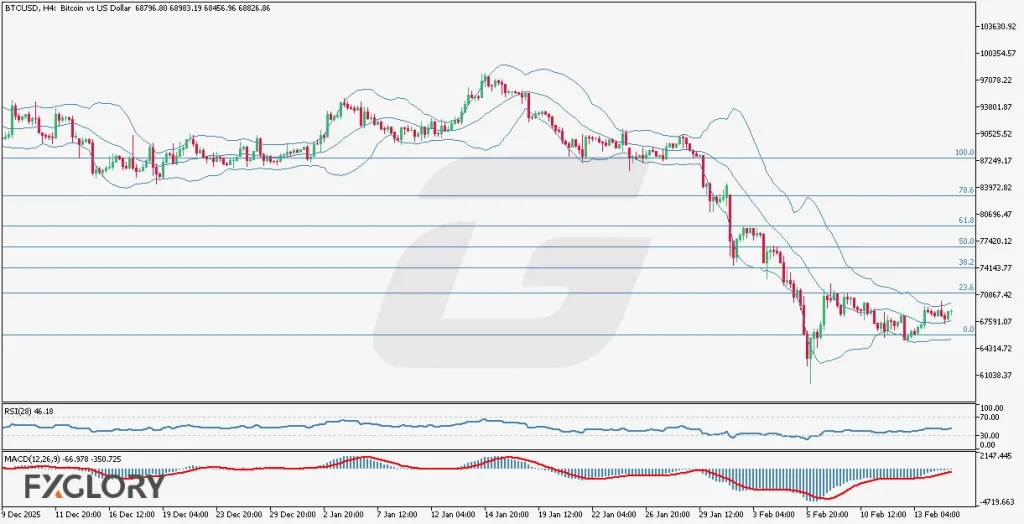This screenshot has height=524, width=1024.
Task: Select the 12 Jan 04:00 time label
Action: click(x=455, y=515)
